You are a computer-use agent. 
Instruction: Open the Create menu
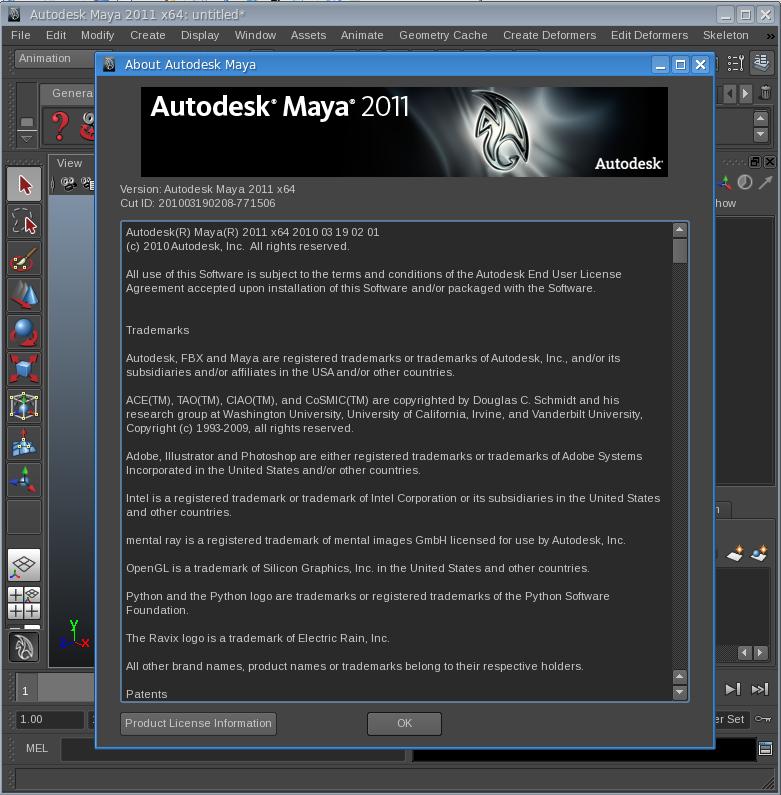point(148,35)
